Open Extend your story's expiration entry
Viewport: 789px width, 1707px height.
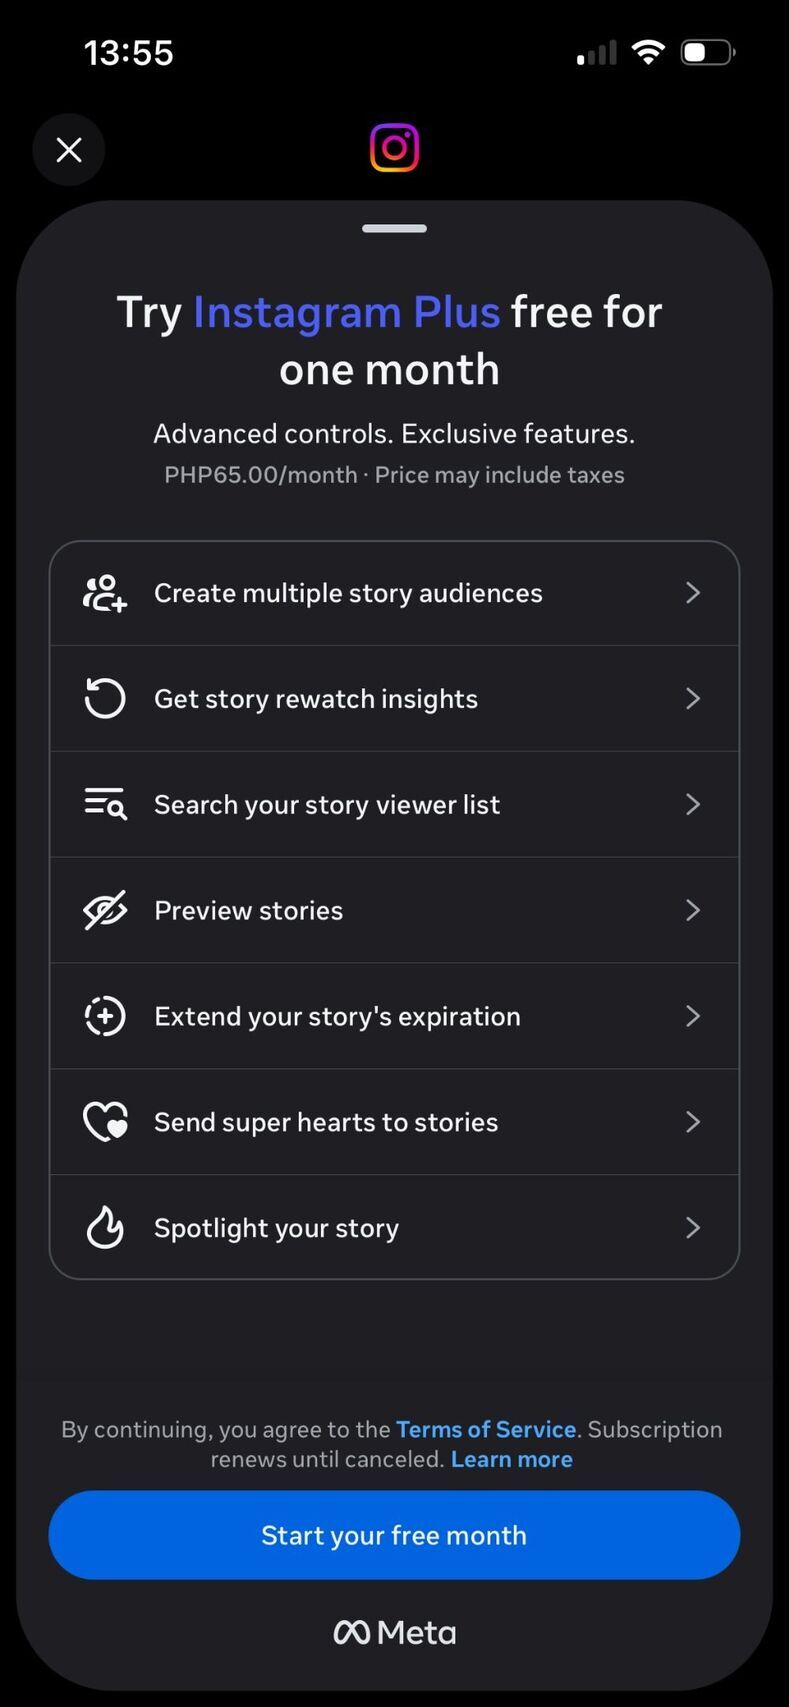click(x=337, y=1016)
